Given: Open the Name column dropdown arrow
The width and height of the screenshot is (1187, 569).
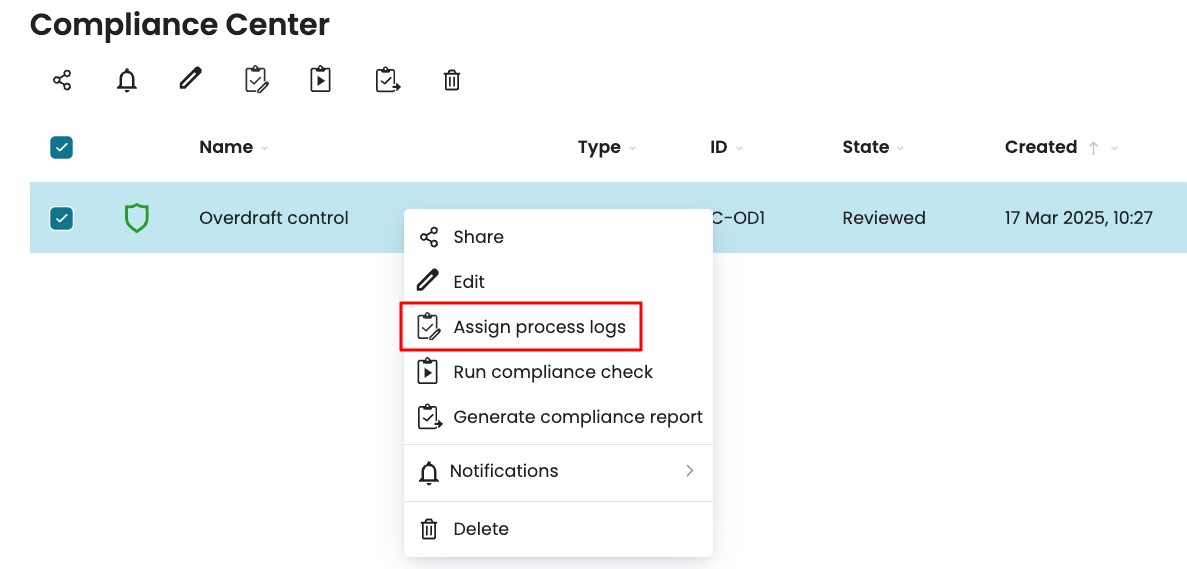Looking at the screenshot, I should click(265, 149).
